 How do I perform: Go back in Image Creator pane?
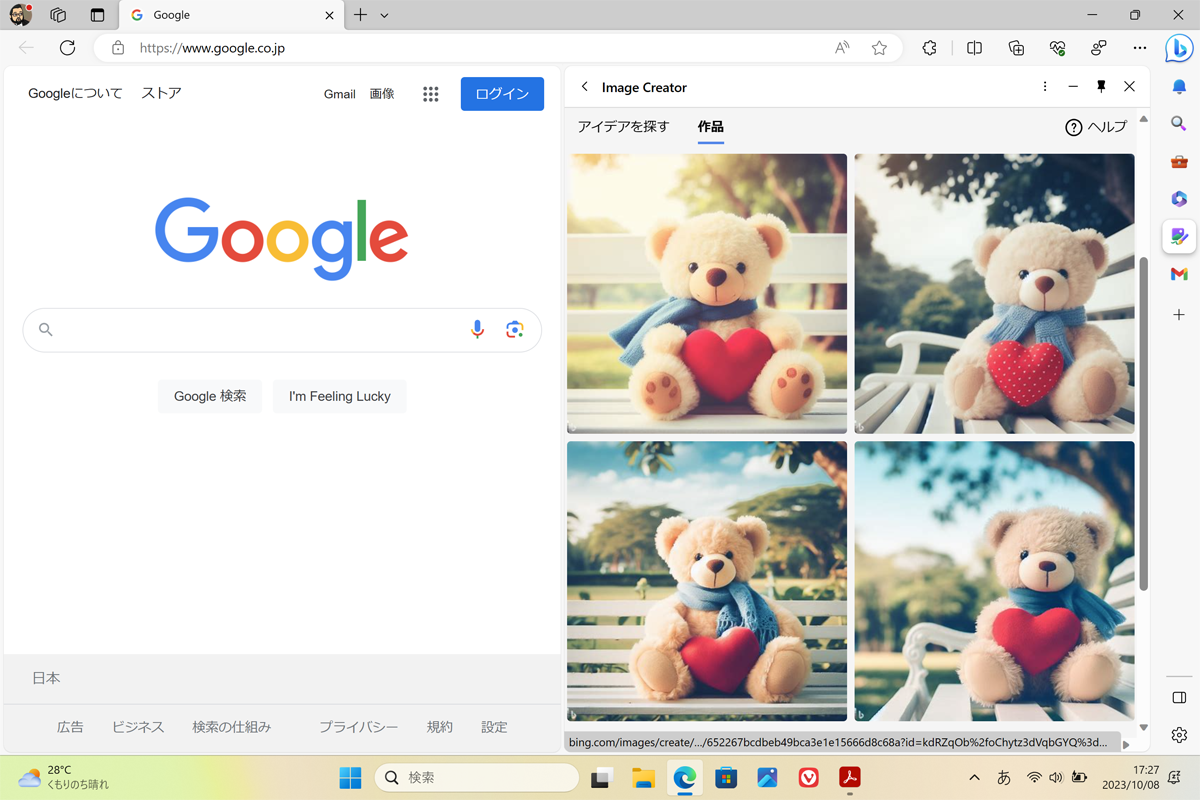click(585, 87)
